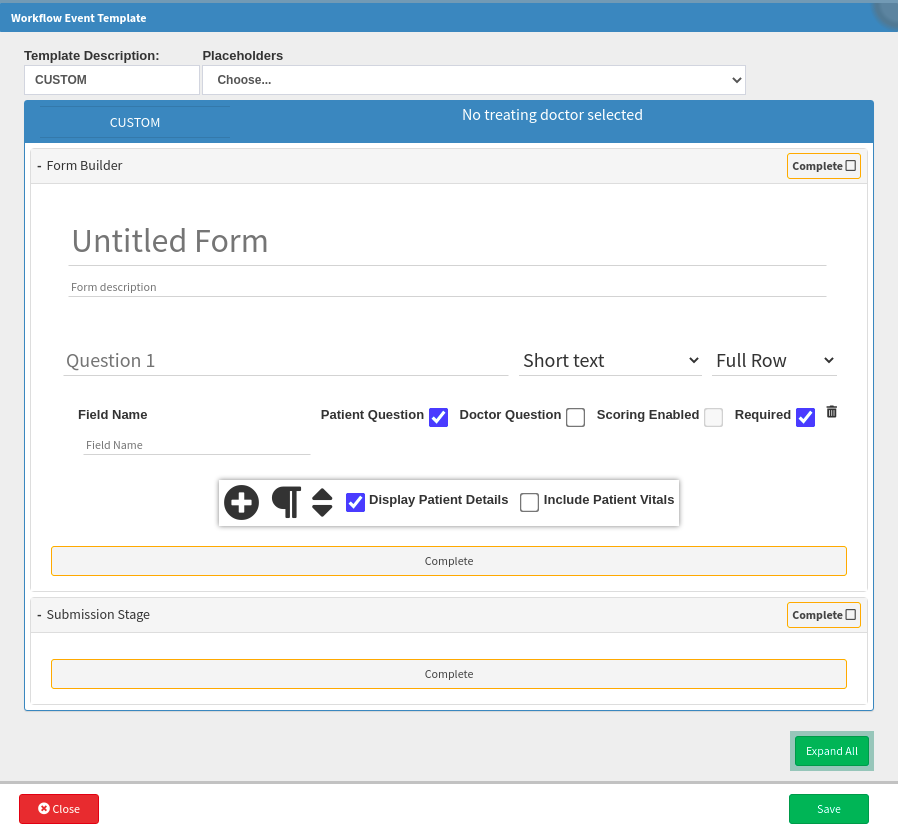Open the Short text type dropdown
Image resolution: width=898 pixels, height=833 pixels.
point(610,361)
